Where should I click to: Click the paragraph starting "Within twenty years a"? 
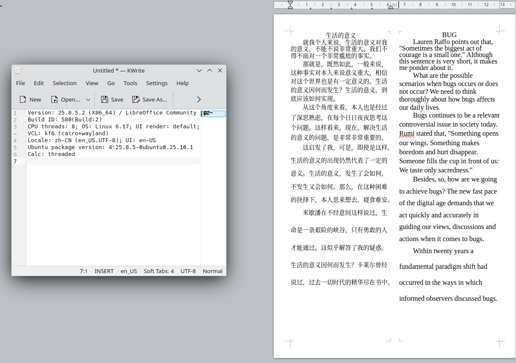[443, 251]
